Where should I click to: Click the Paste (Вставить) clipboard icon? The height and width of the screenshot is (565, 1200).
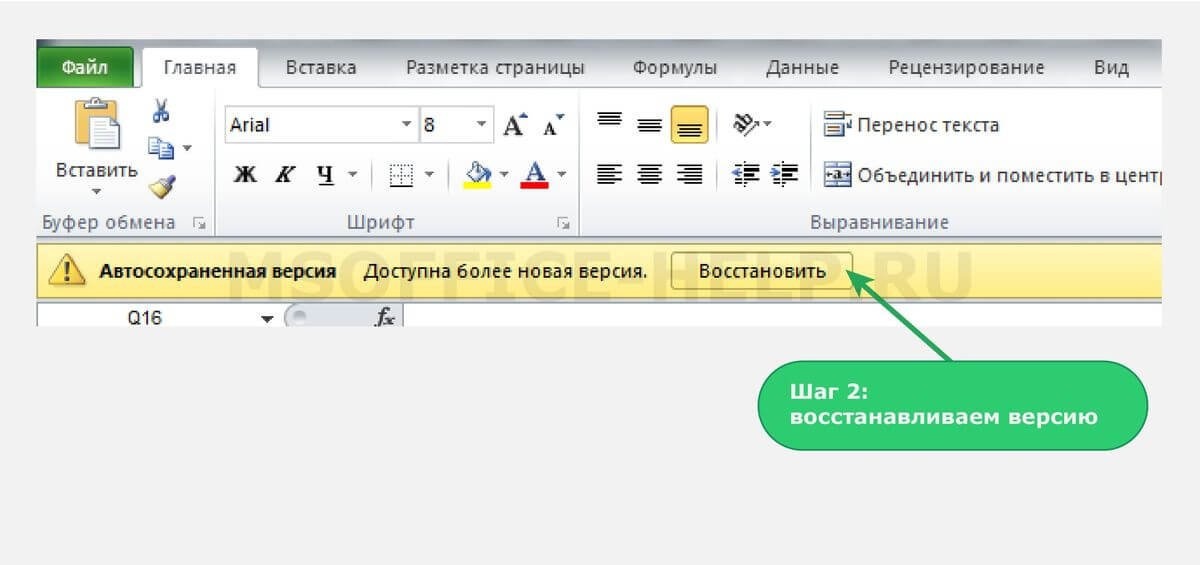[x=96, y=124]
